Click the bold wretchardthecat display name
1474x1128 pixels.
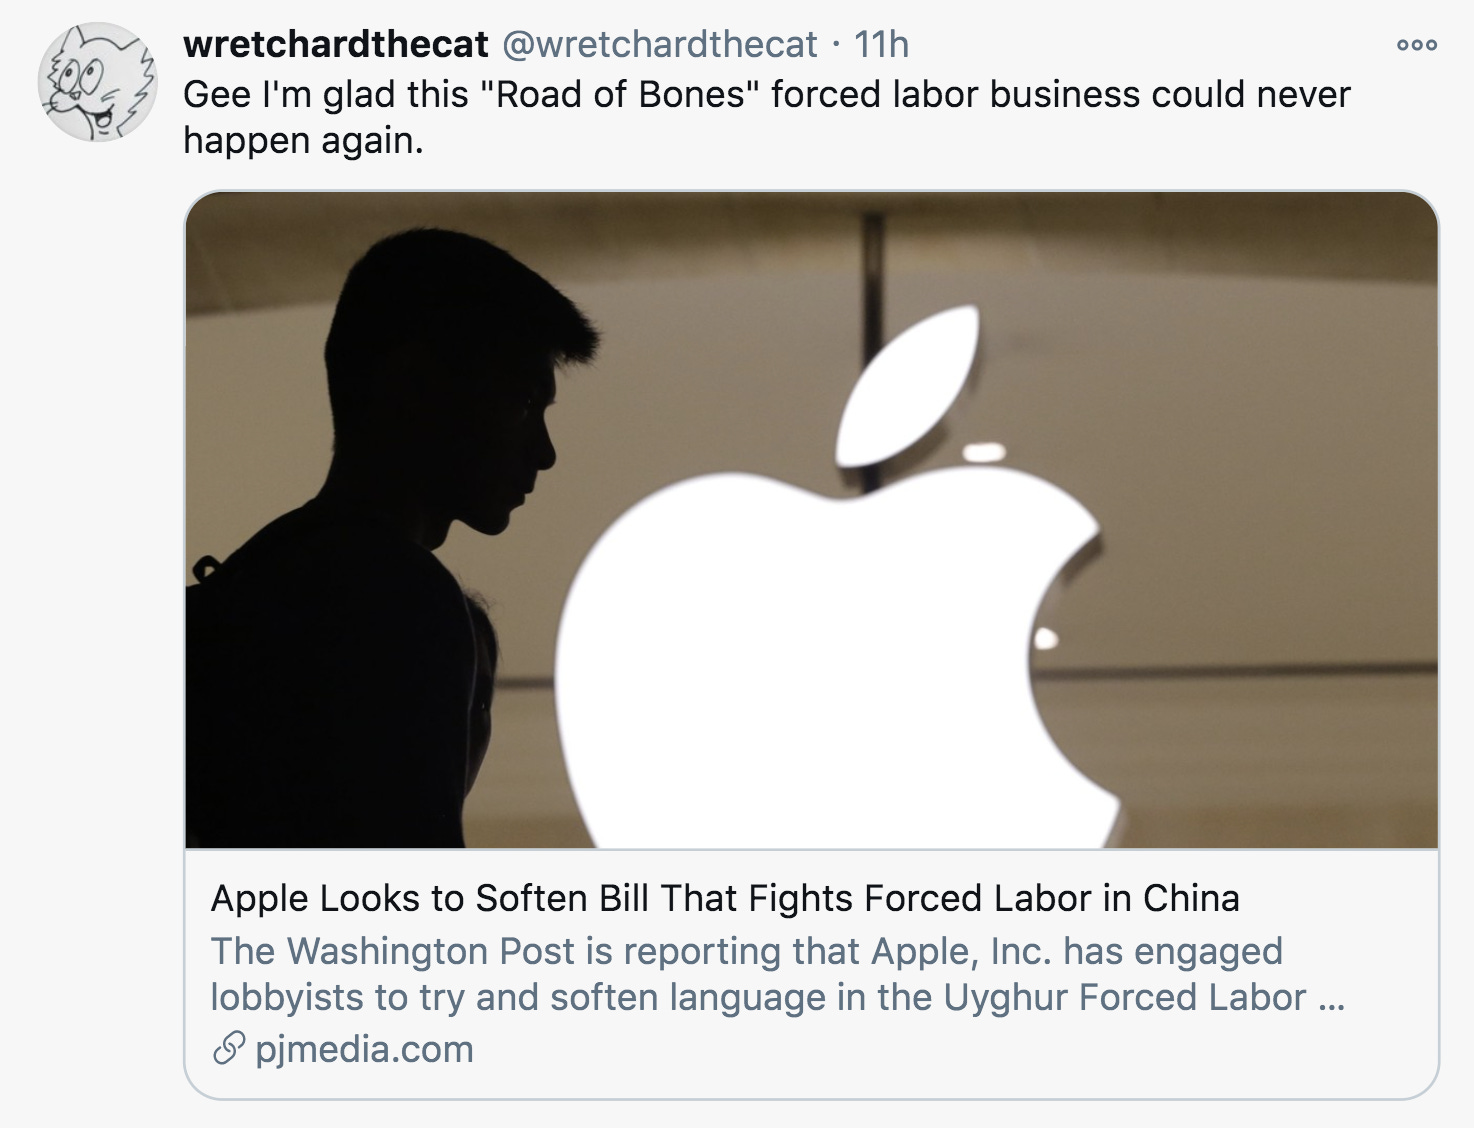coord(336,44)
